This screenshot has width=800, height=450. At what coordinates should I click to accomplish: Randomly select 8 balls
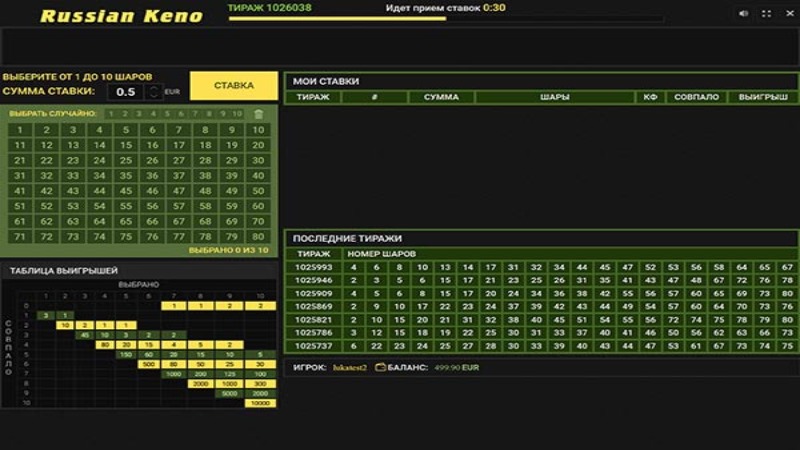(209, 114)
